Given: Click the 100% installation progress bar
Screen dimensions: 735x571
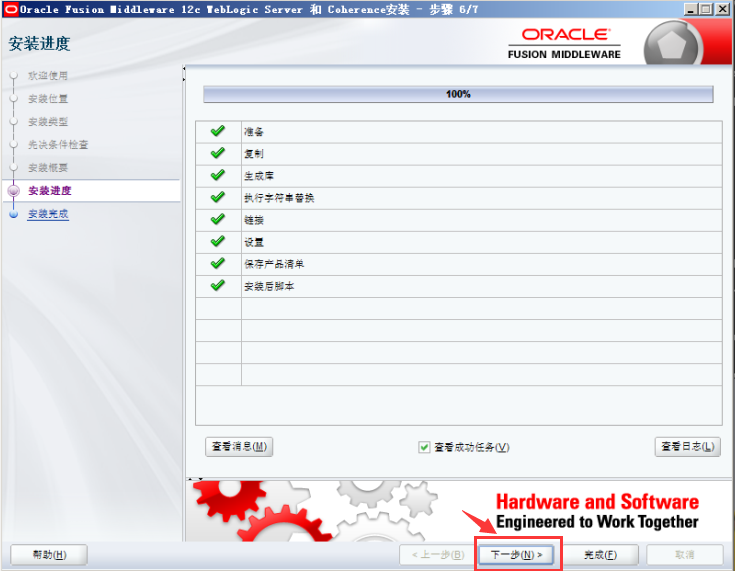Looking at the screenshot, I should (458, 94).
